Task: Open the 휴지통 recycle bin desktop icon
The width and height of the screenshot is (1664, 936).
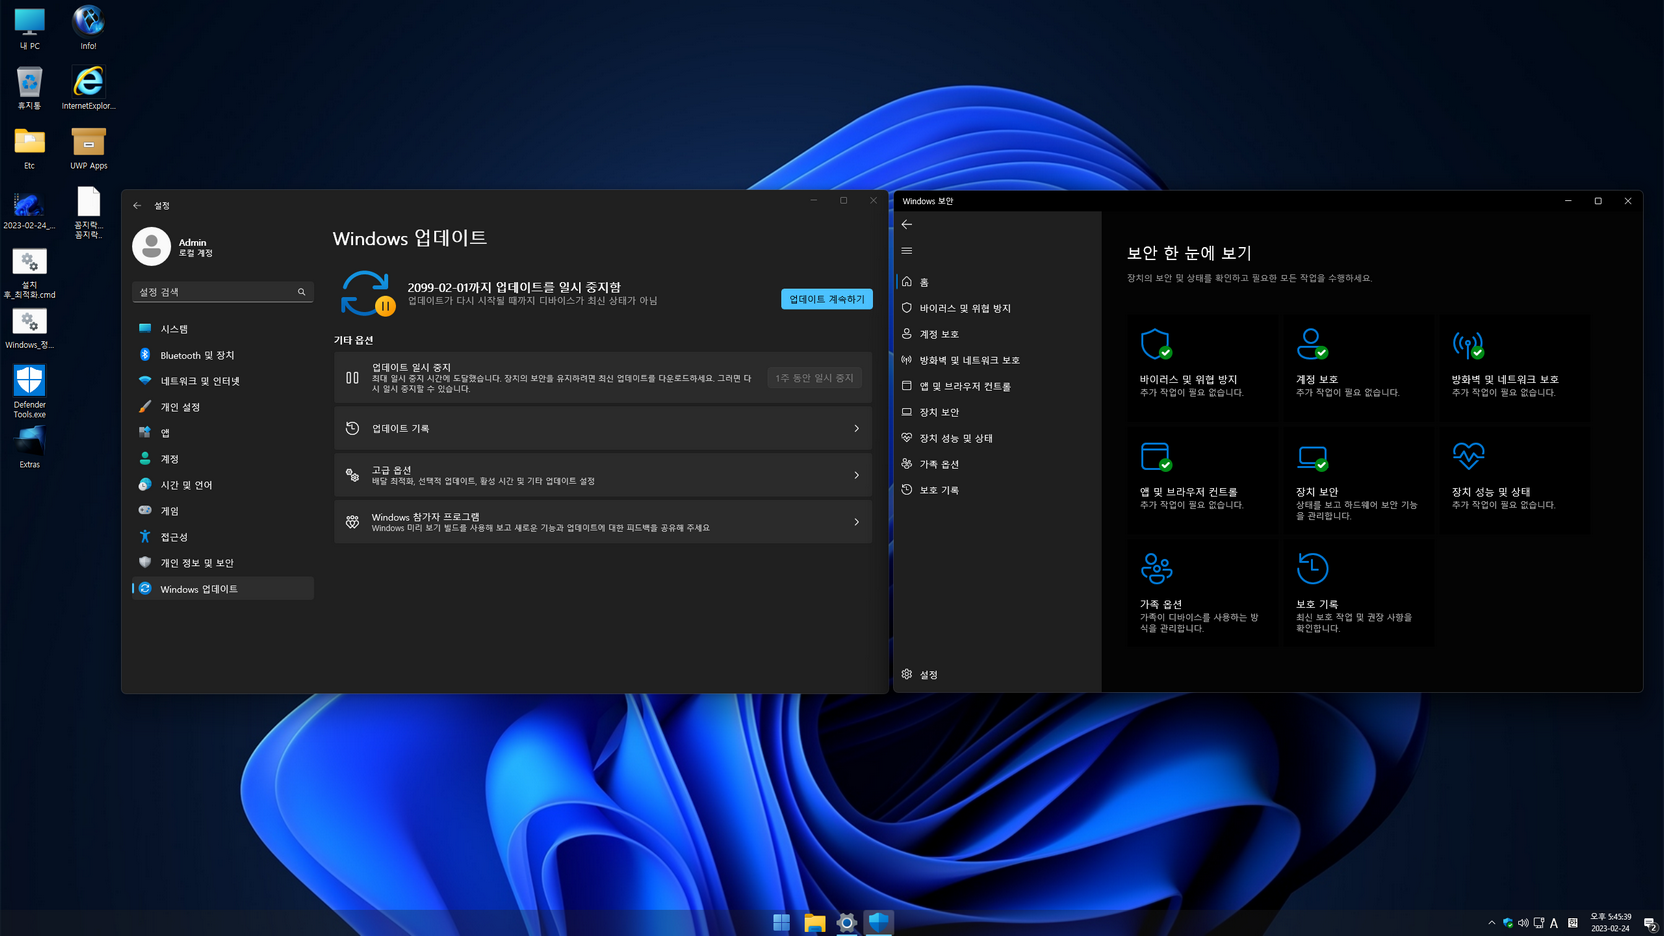Action: point(29,88)
